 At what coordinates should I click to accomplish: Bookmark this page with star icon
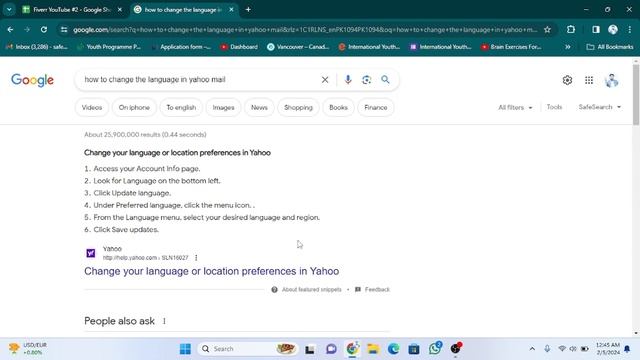point(547,29)
